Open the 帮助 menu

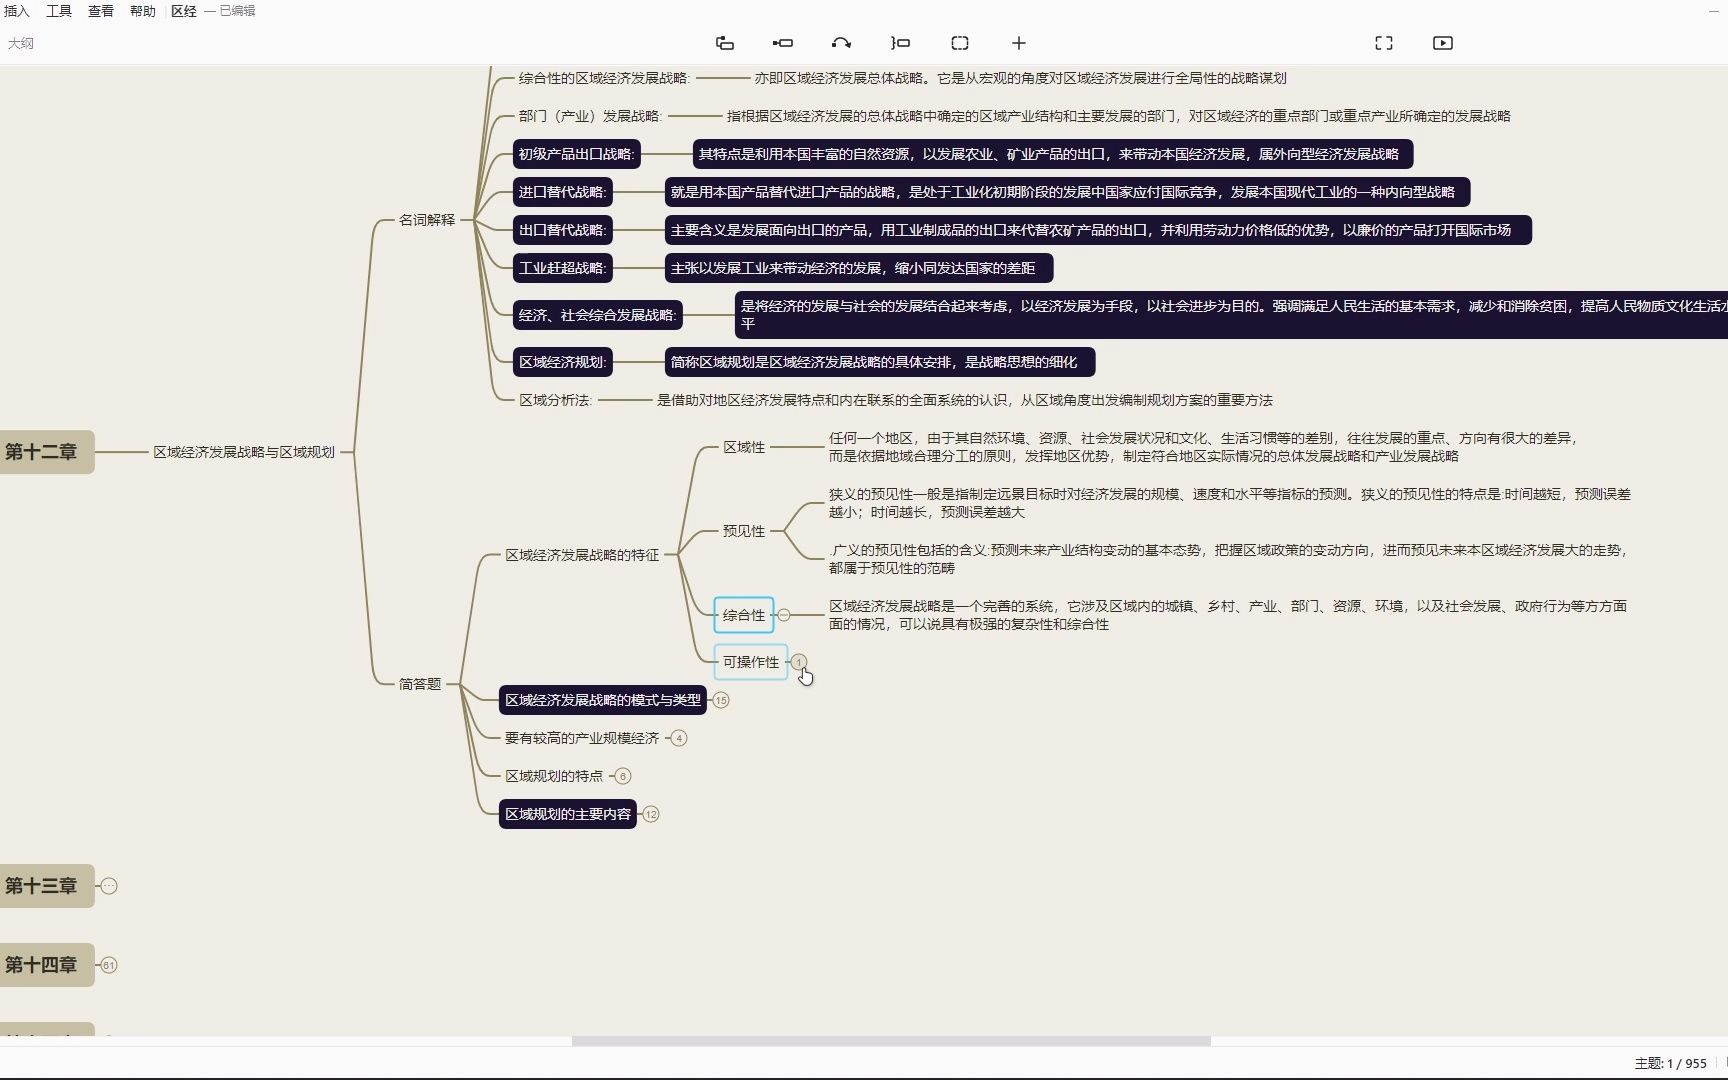tap(143, 11)
